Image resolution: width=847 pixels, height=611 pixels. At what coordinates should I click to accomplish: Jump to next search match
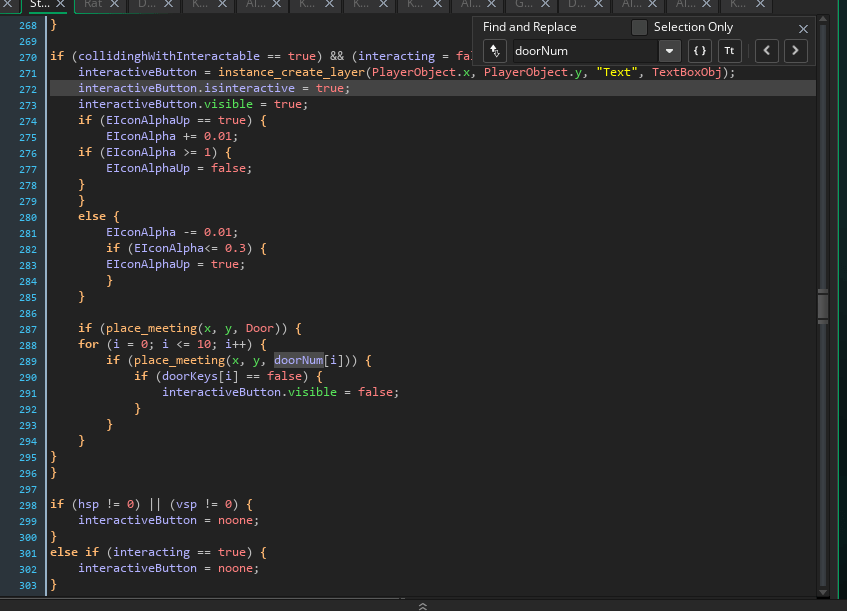[x=795, y=51]
